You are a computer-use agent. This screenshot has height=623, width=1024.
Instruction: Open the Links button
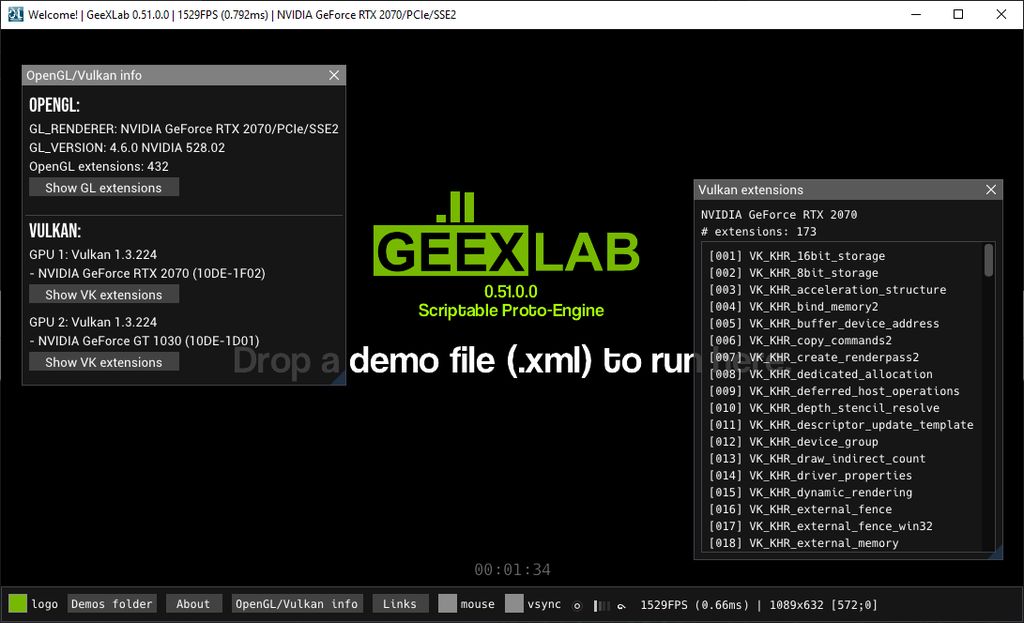pos(400,603)
